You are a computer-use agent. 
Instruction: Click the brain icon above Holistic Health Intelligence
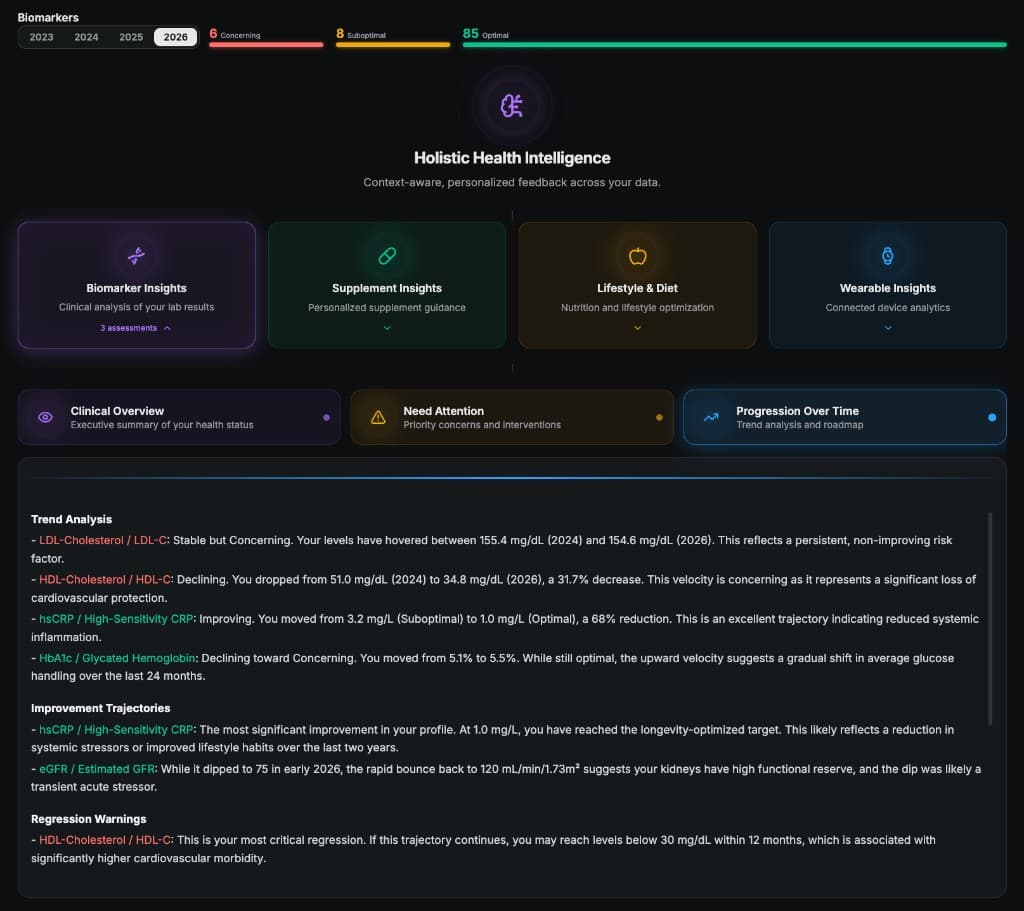pos(512,104)
